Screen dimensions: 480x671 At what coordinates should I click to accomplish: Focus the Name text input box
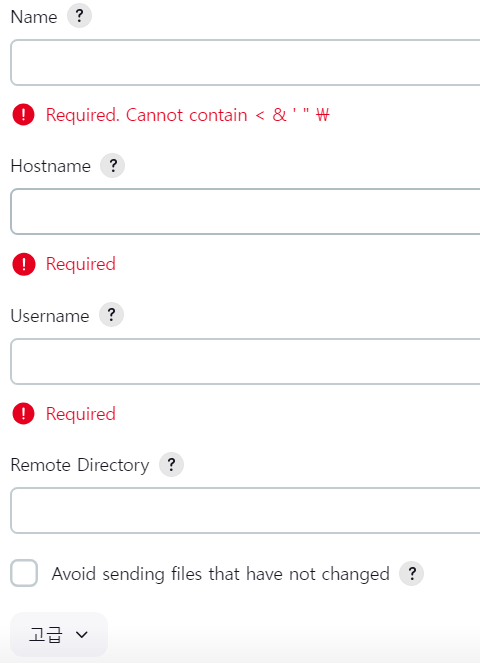tap(245, 62)
